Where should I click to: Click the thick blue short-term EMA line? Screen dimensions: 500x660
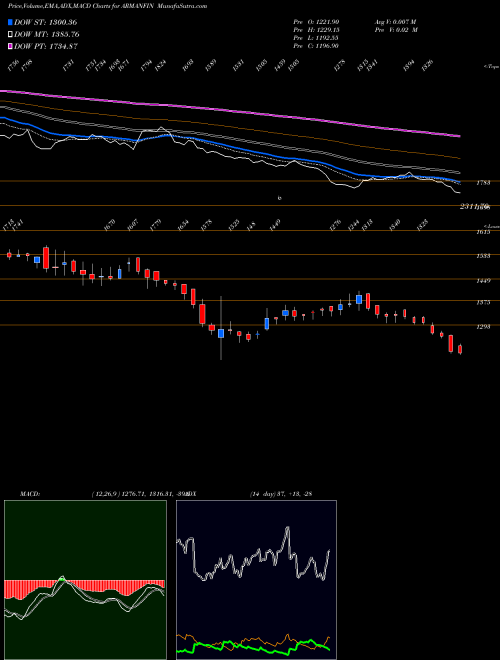tap(229, 147)
